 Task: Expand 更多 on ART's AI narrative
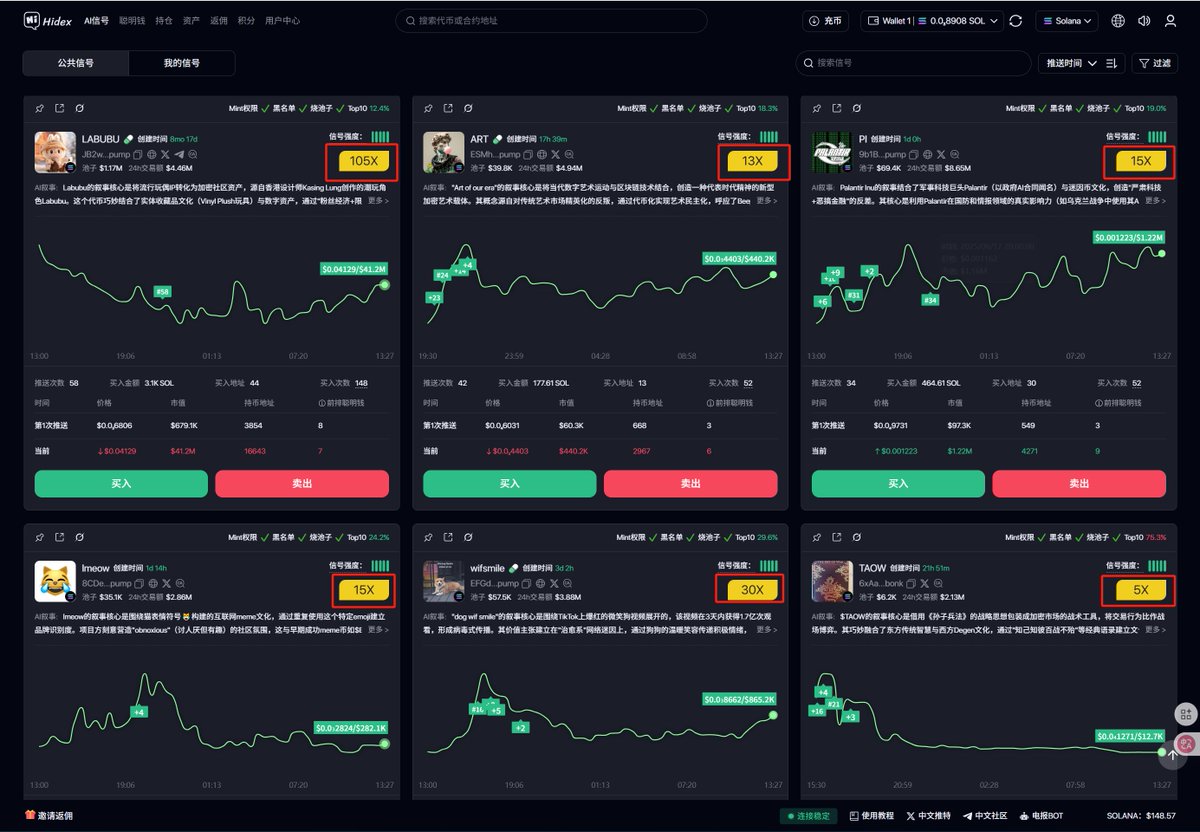[766, 201]
